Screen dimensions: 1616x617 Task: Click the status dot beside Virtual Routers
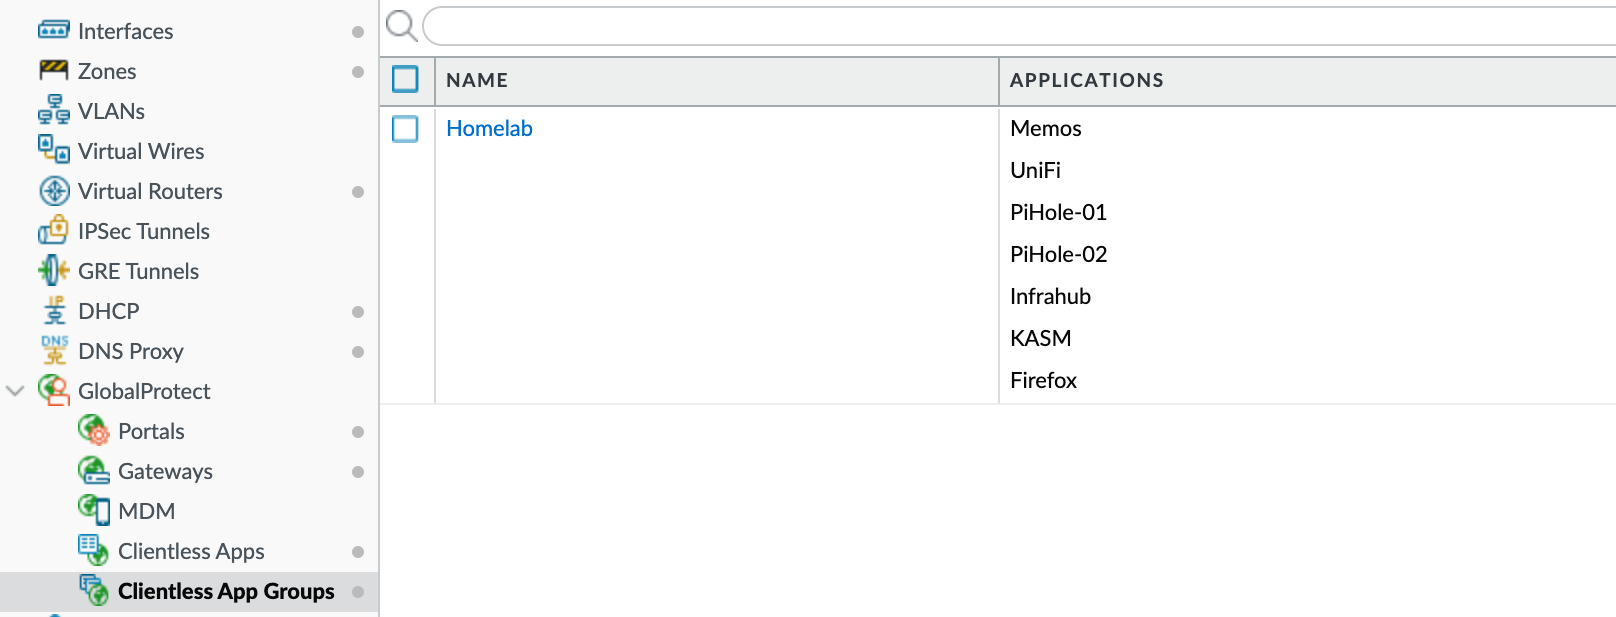(x=358, y=192)
